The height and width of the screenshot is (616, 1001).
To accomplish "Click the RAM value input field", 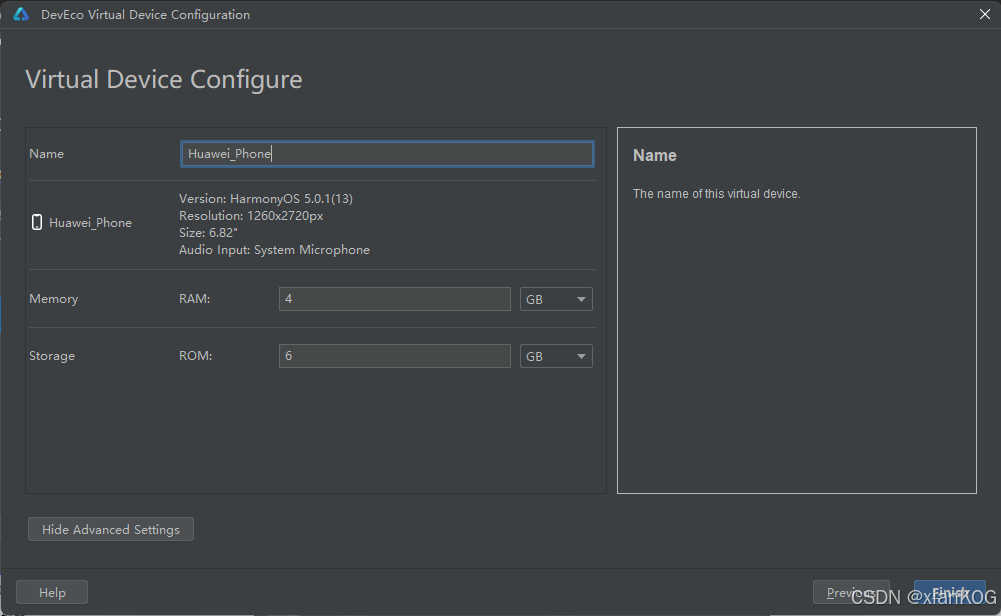I will coord(395,299).
